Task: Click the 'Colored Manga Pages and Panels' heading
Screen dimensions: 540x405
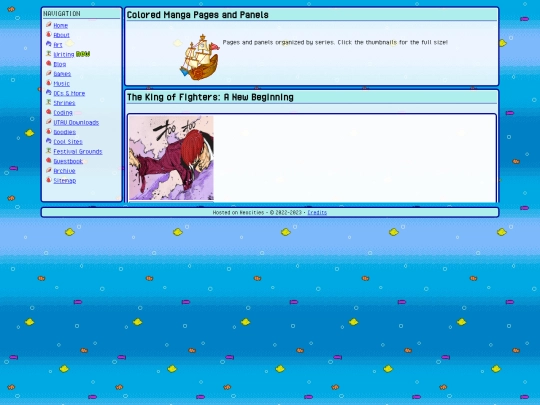Action: (198, 15)
